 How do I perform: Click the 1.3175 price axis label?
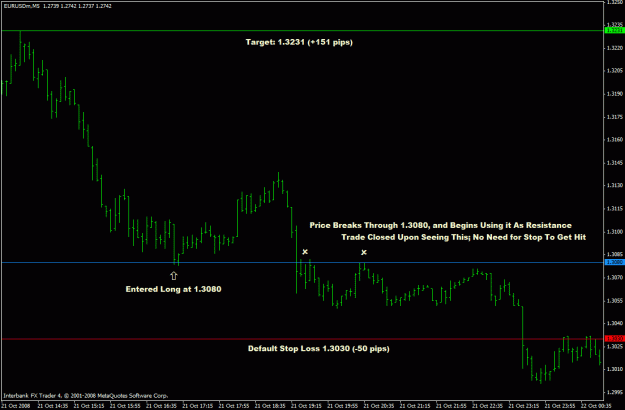615,117
